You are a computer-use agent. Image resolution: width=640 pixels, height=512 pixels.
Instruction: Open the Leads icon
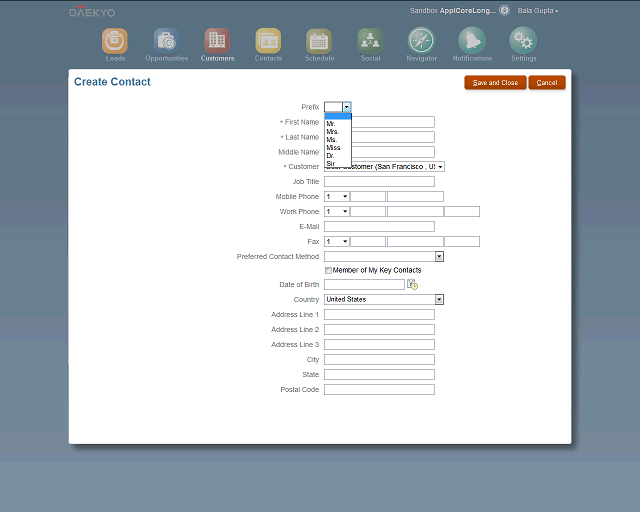coord(115,40)
